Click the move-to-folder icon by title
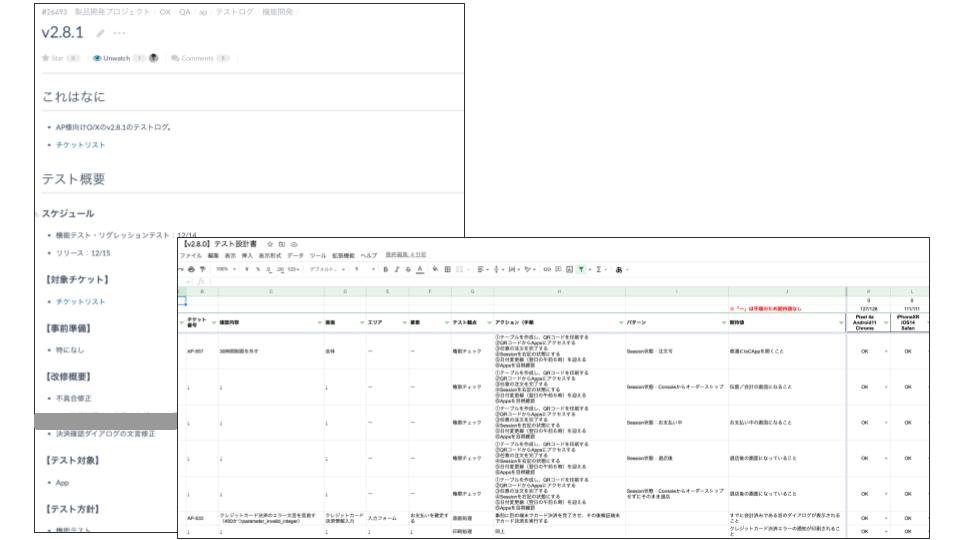This screenshot has width=960, height=540. click(x=282, y=244)
